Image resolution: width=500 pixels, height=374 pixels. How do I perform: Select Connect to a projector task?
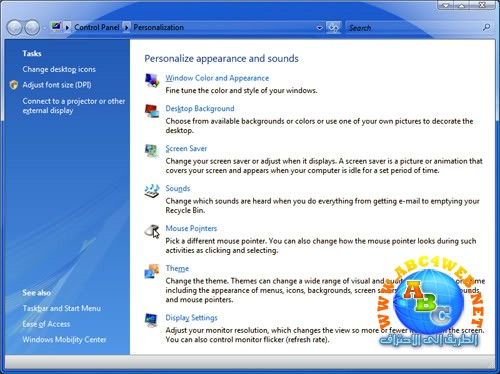tap(74, 106)
